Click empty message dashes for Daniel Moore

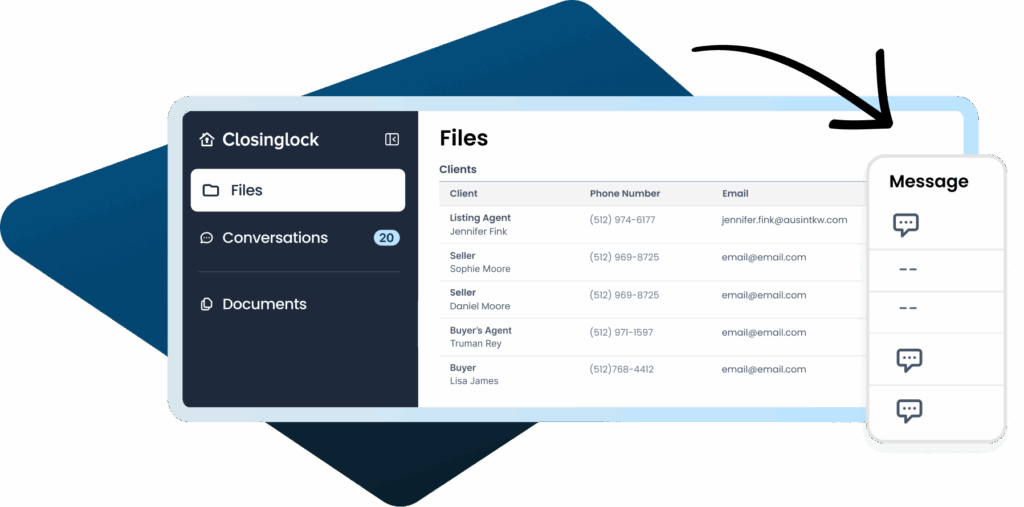(x=908, y=308)
